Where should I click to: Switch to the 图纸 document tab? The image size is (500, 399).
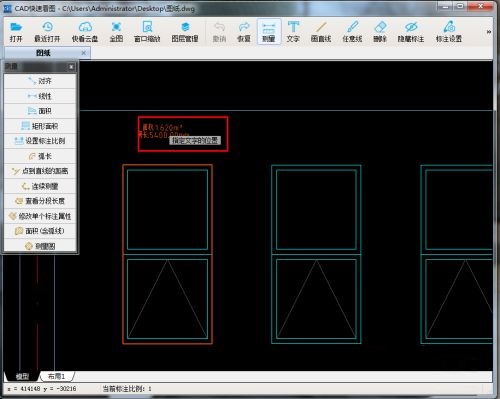point(43,53)
